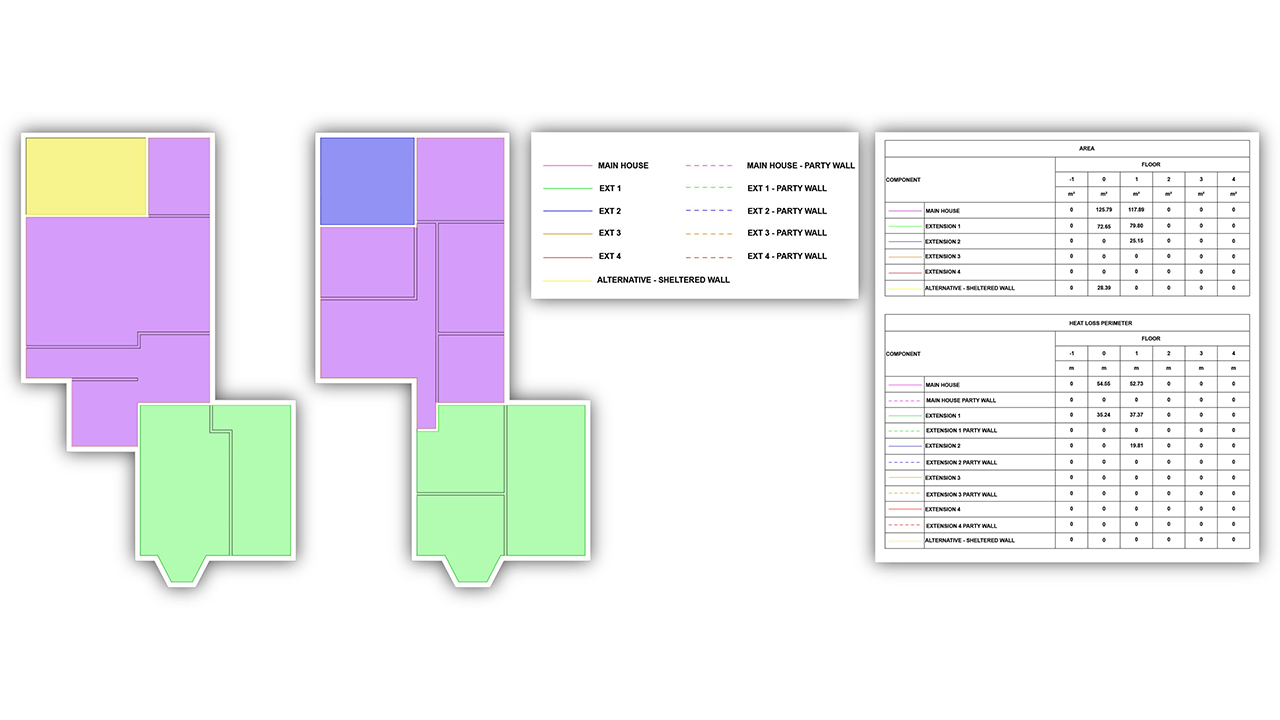This screenshot has height=720, width=1280.
Task: Click the 'EXT 4 - PARTY WALL' legend label
Action: pos(787,256)
